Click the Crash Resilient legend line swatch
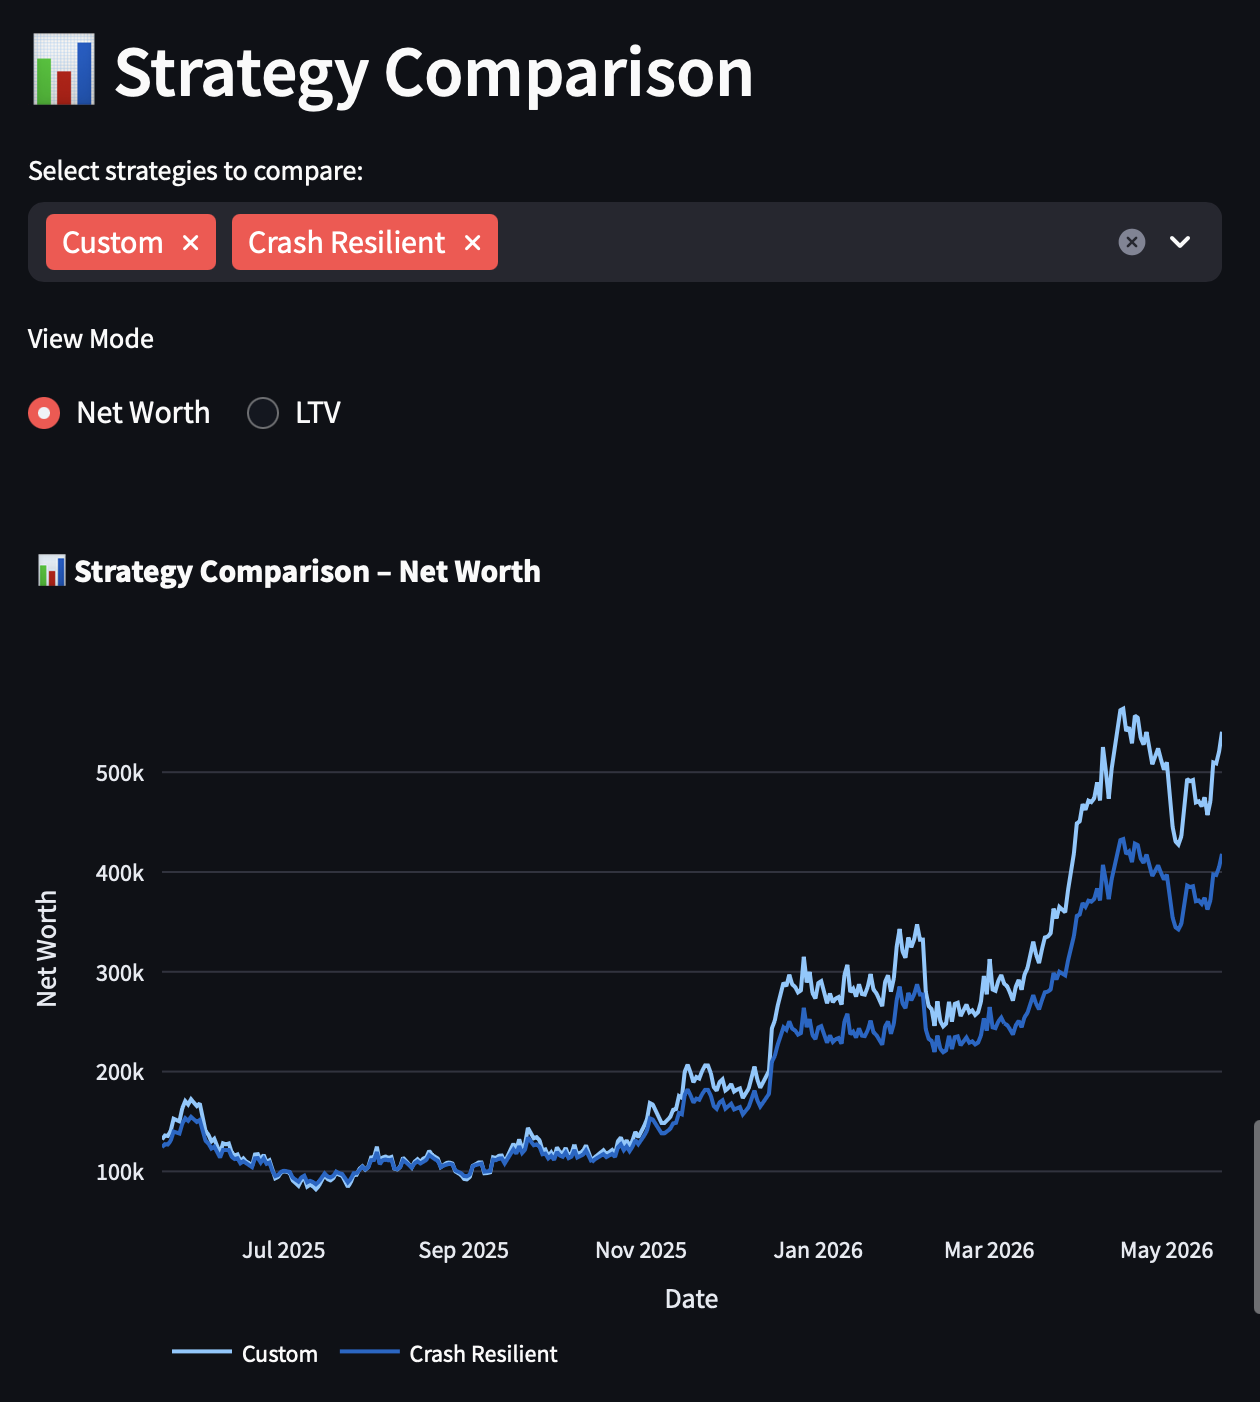1260x1402 pixels. [x=369, y=1352]
